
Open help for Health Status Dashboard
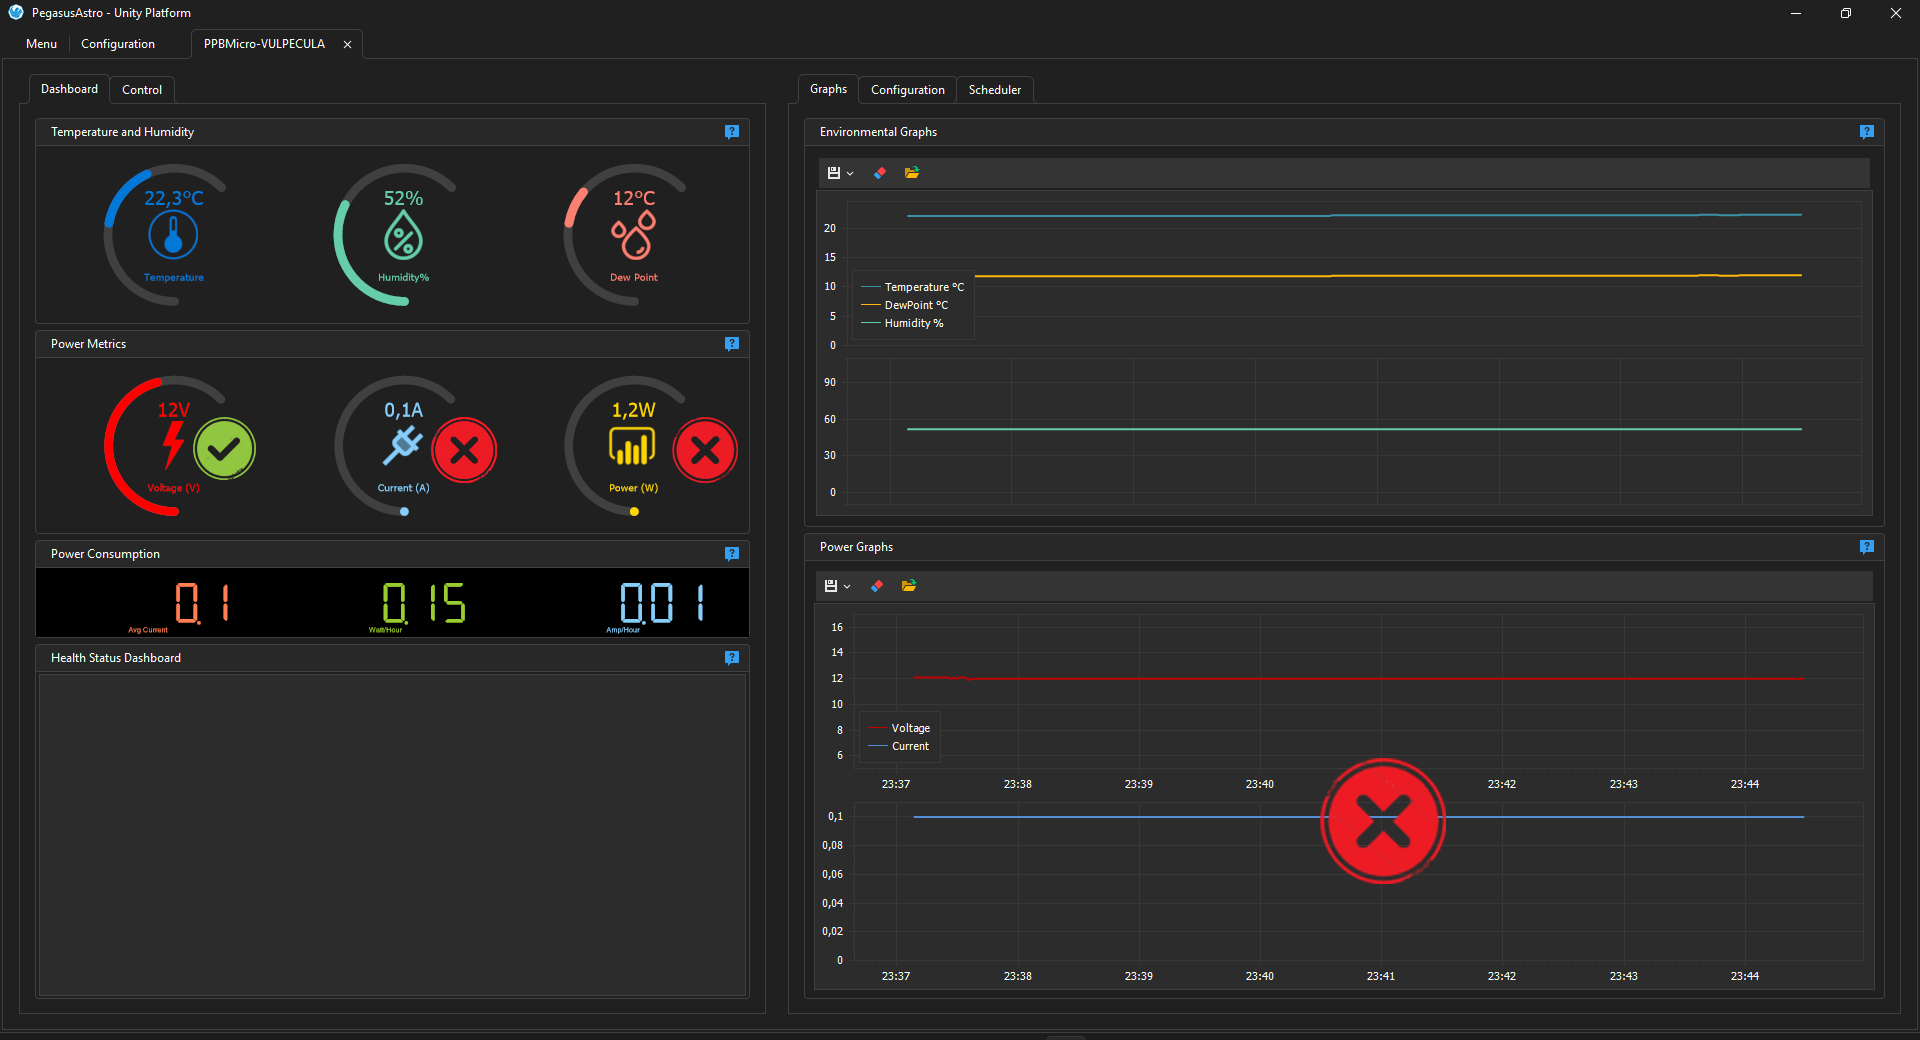[x=732, y=658]
